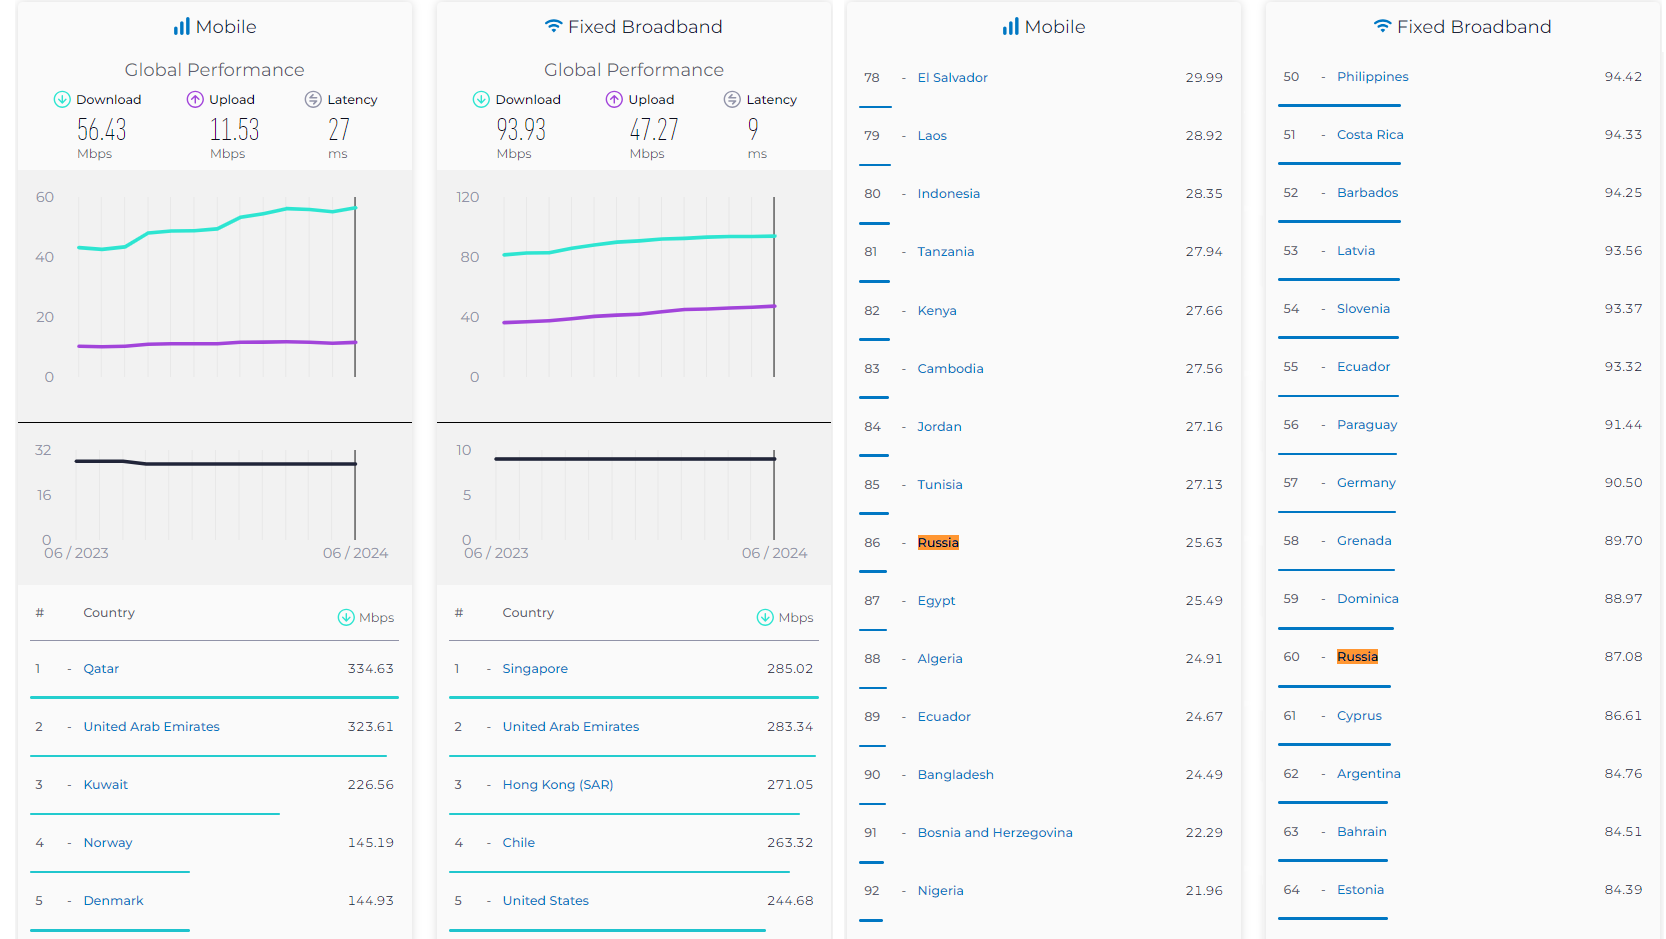The image size is (1666, 939).
Task: Click the Mobile bar-chart icon in the left panel
Action: pyautogui.click(x=181, y=27)
